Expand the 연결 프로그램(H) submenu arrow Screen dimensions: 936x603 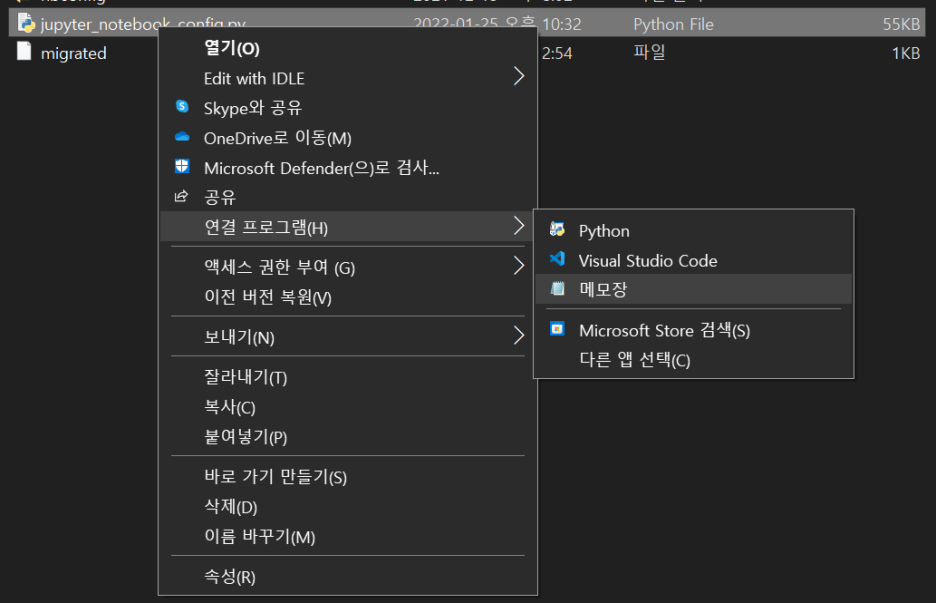pos(519,226)
